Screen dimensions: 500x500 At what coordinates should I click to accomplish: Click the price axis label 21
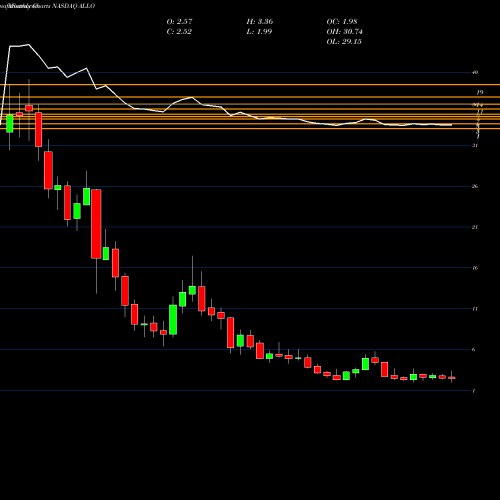point(475,227)
